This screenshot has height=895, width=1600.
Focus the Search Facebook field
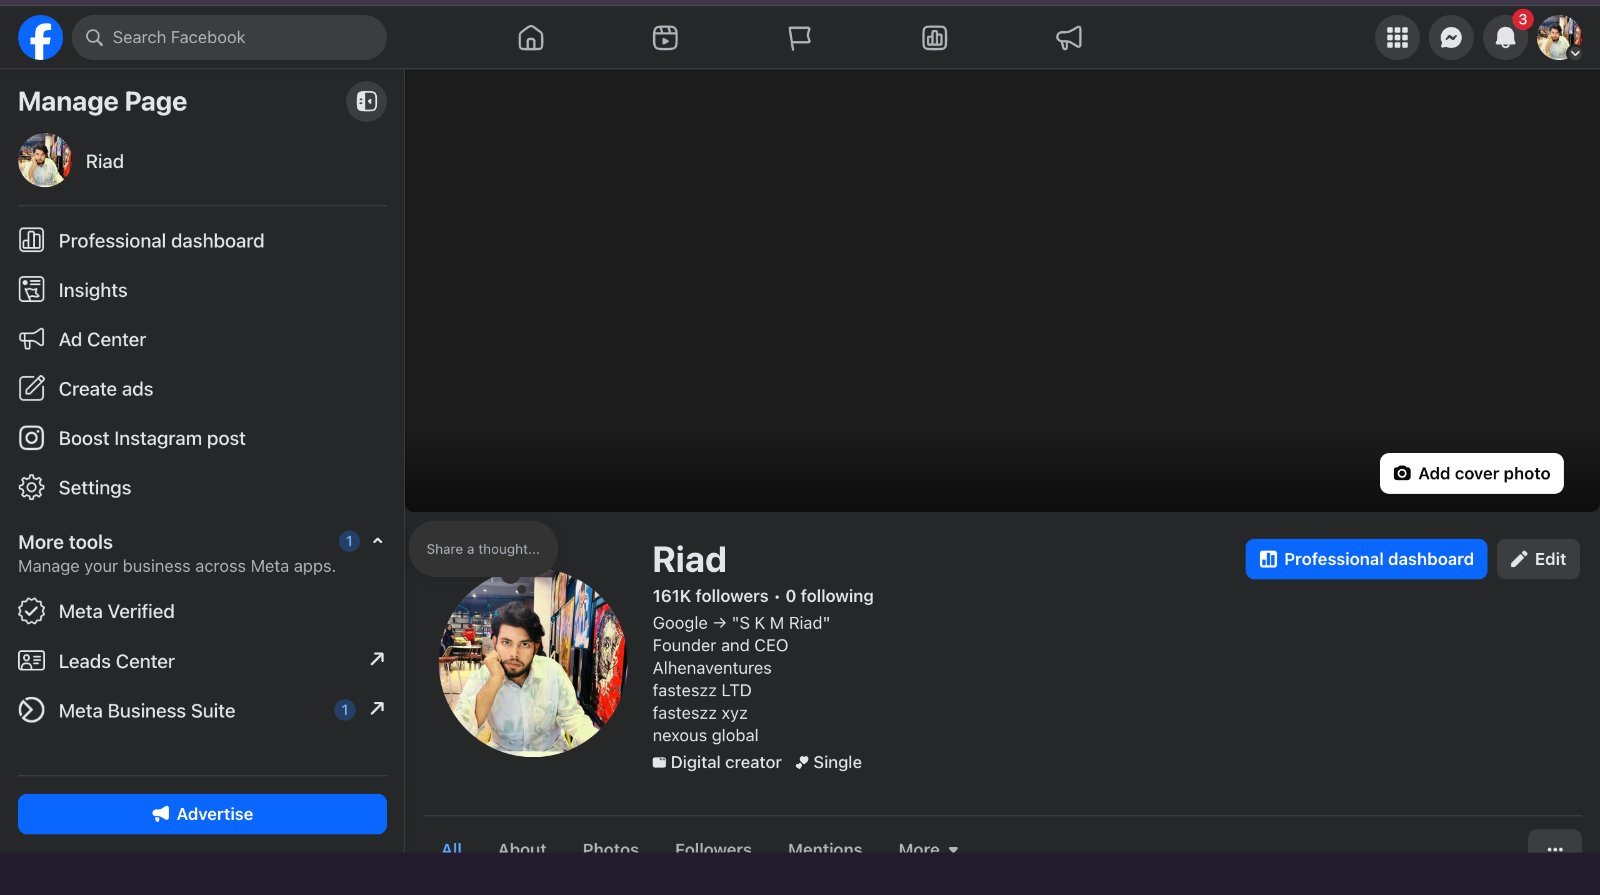coord(229,38)
